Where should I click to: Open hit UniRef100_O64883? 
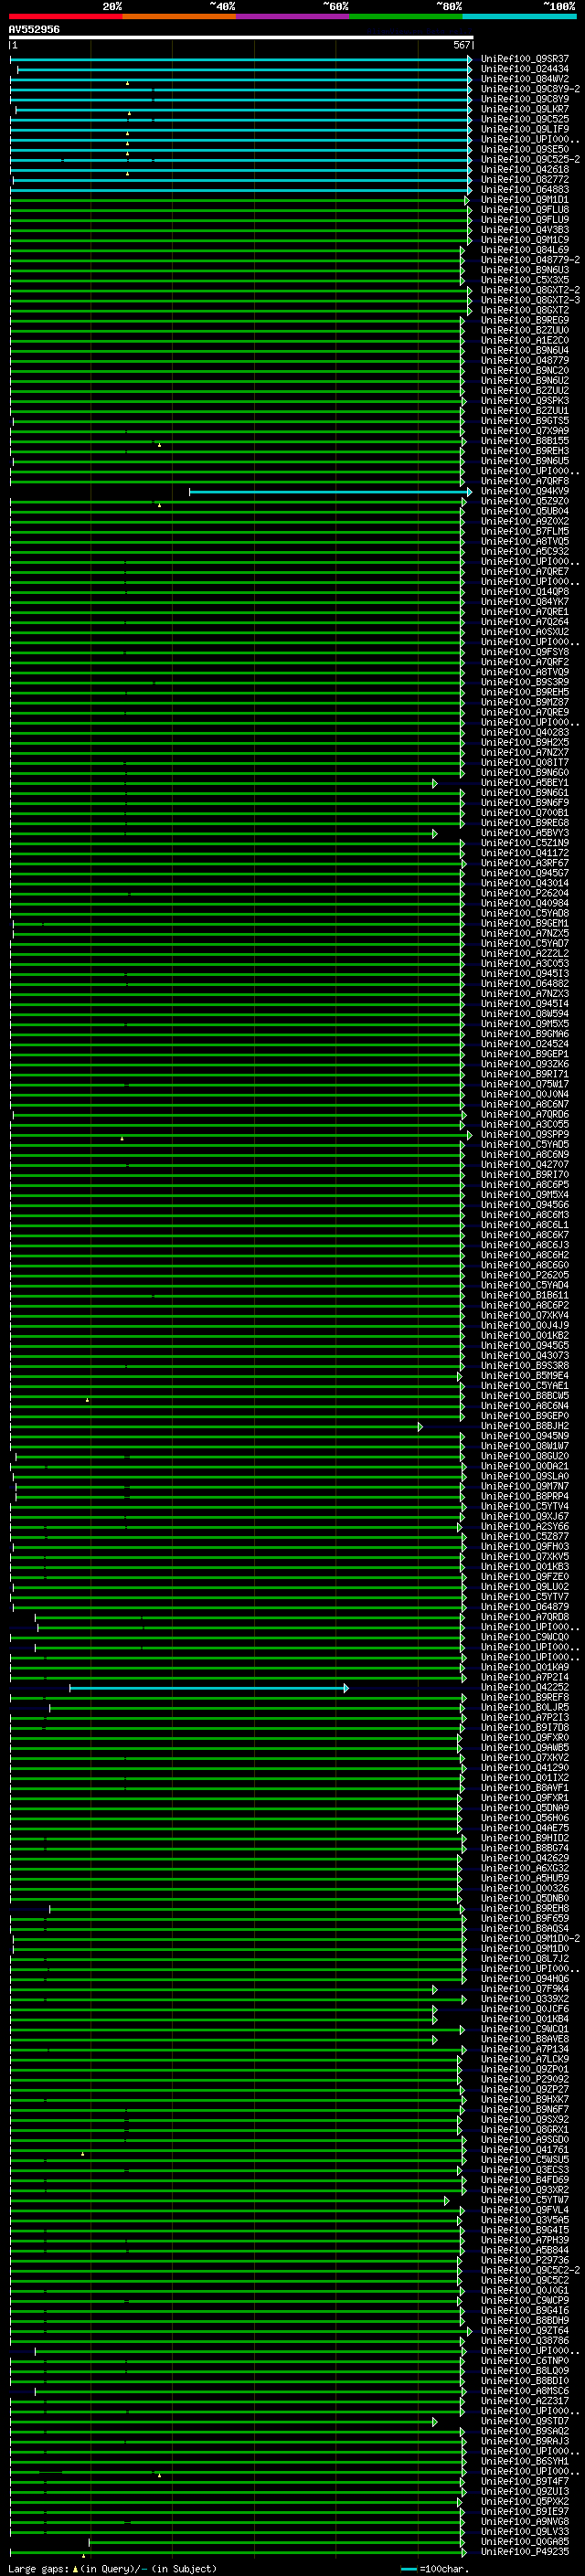point(525,189)
